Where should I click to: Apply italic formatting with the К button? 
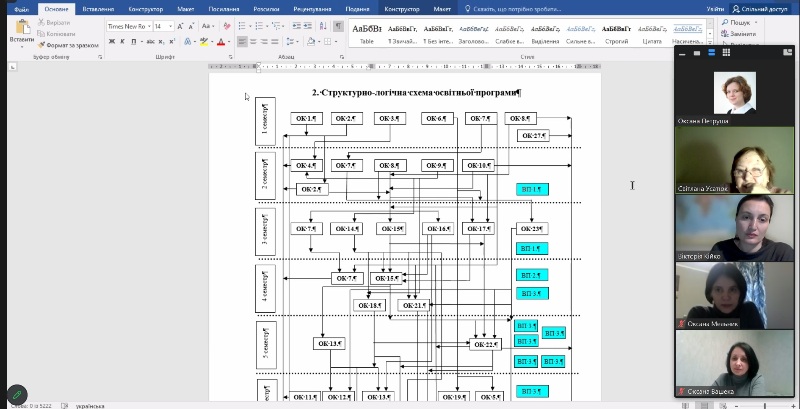click(121, 42)
